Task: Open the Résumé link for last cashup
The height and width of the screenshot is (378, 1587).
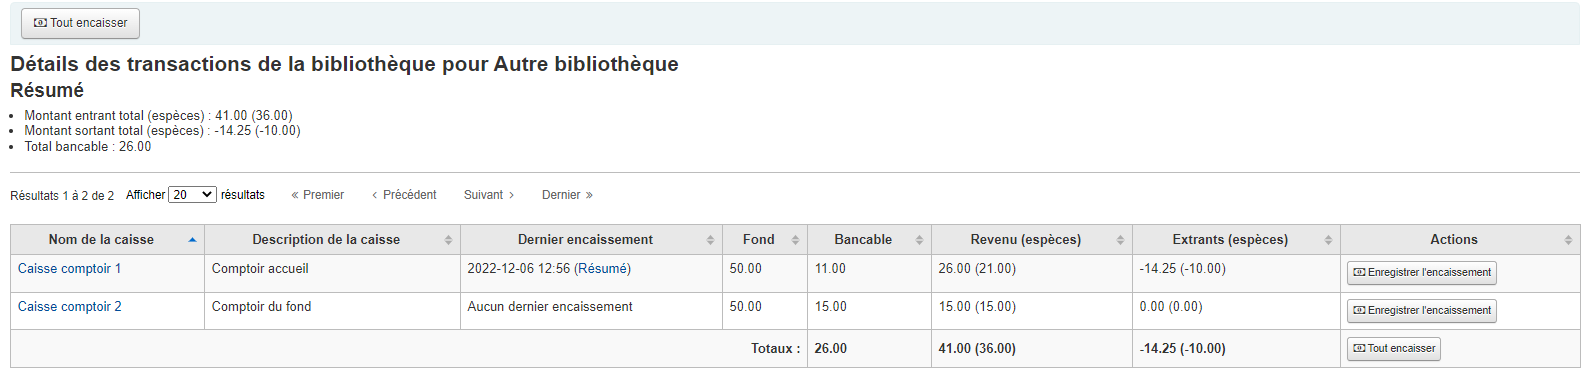Action: pyautogui.click(x=602, y=269)
